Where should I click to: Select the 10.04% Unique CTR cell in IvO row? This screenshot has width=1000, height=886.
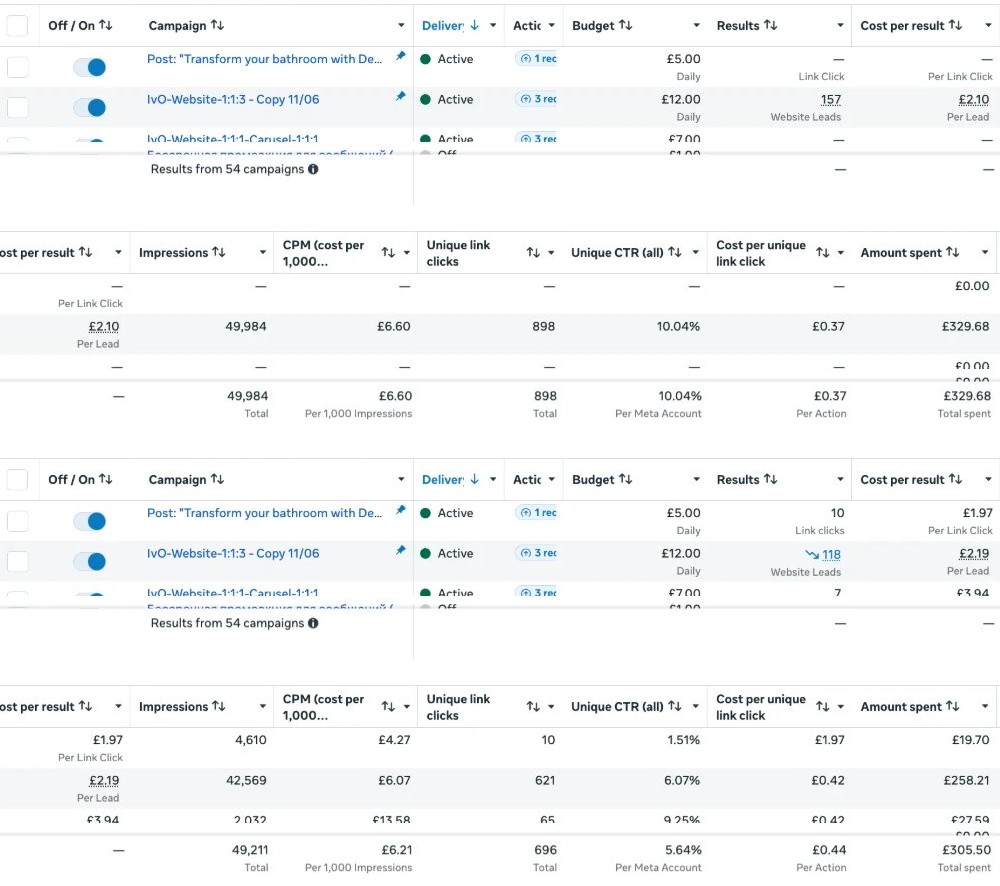coord(679,327)
